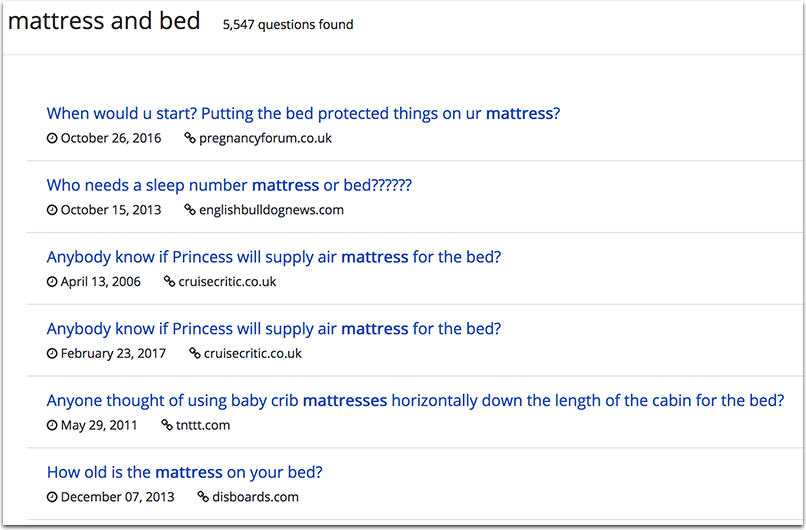Click the englishbulldognews.com source text
Viewport: 806px width, 530px height.
(271, 210)
